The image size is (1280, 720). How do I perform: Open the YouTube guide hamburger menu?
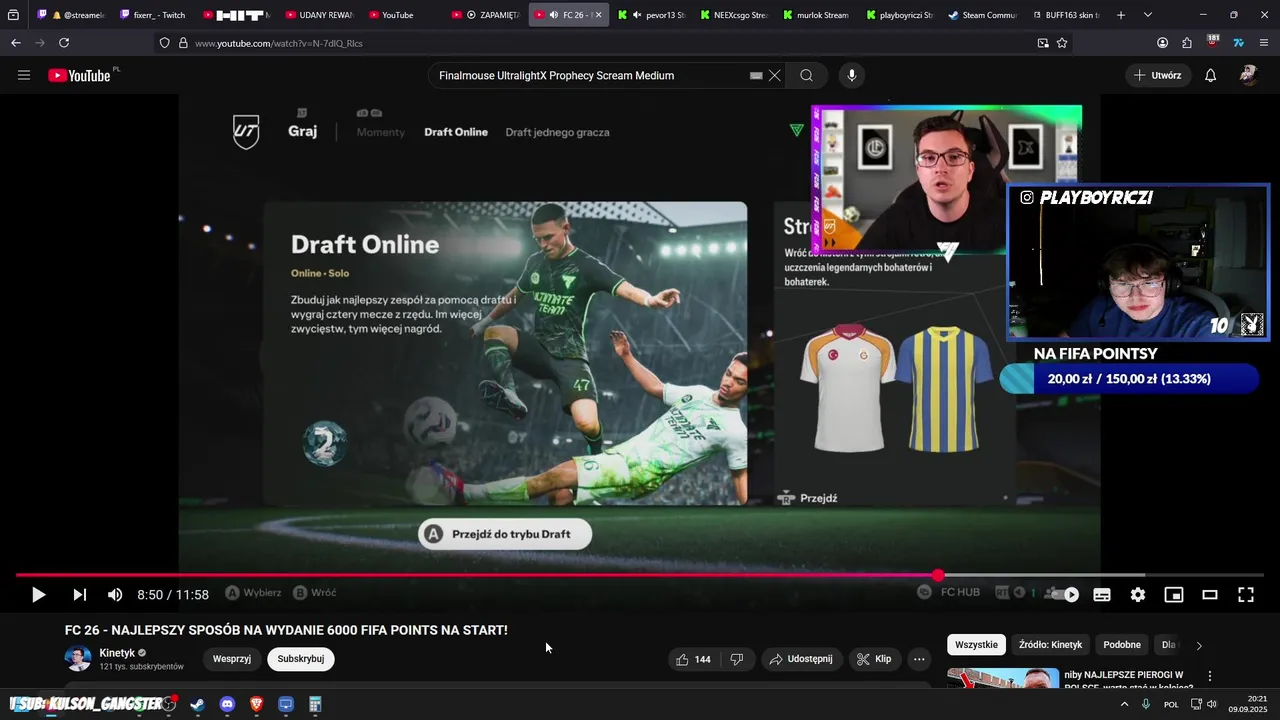[x=24, y=75]
